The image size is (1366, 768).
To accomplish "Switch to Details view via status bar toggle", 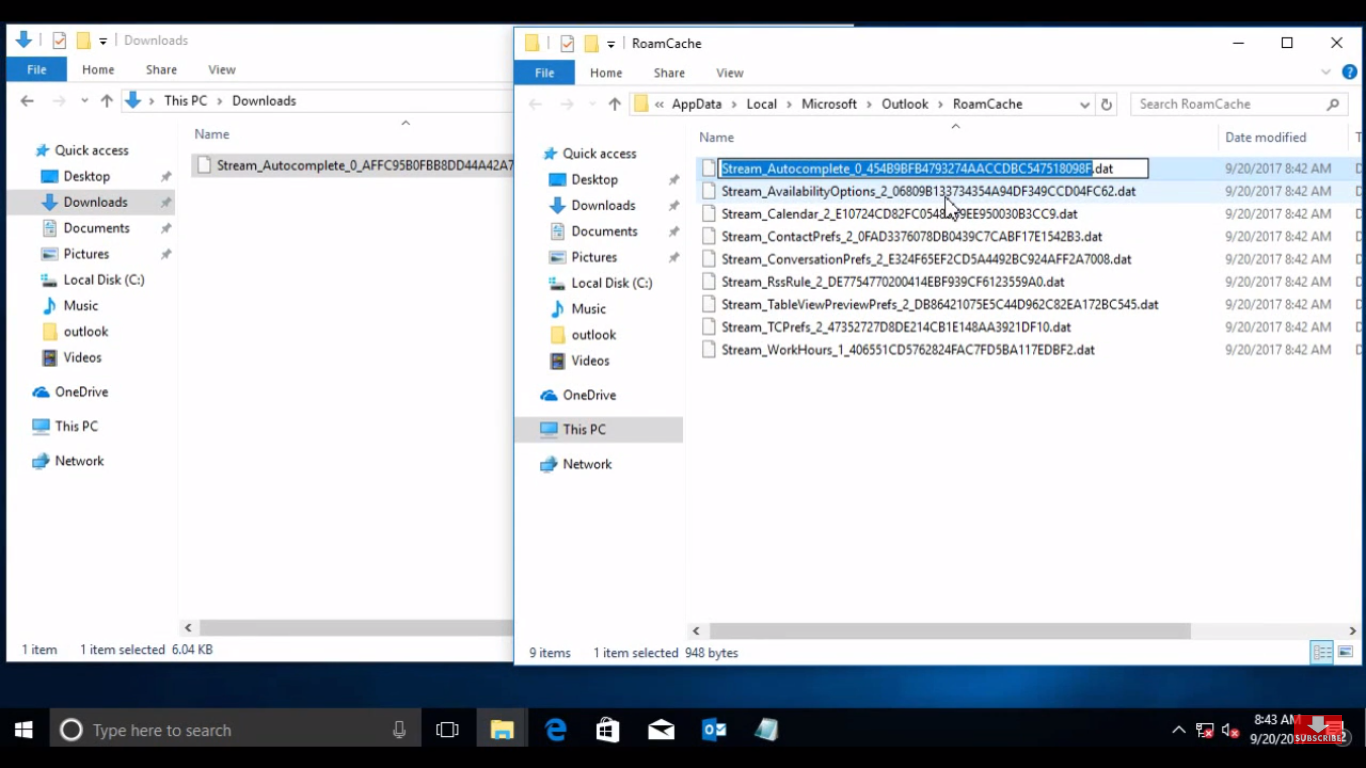I will pos(1322,652).
